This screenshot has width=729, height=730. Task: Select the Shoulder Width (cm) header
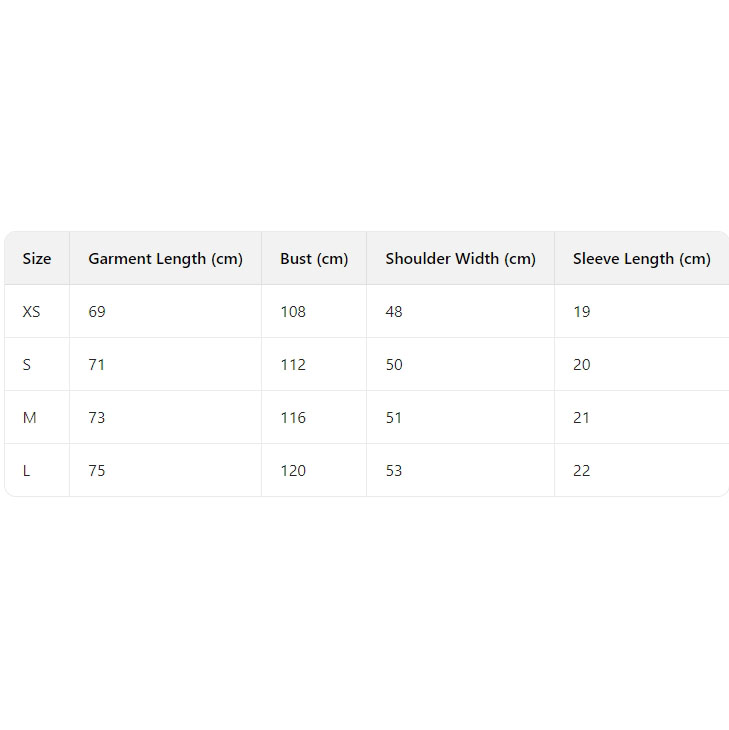(x=460, y=259)
